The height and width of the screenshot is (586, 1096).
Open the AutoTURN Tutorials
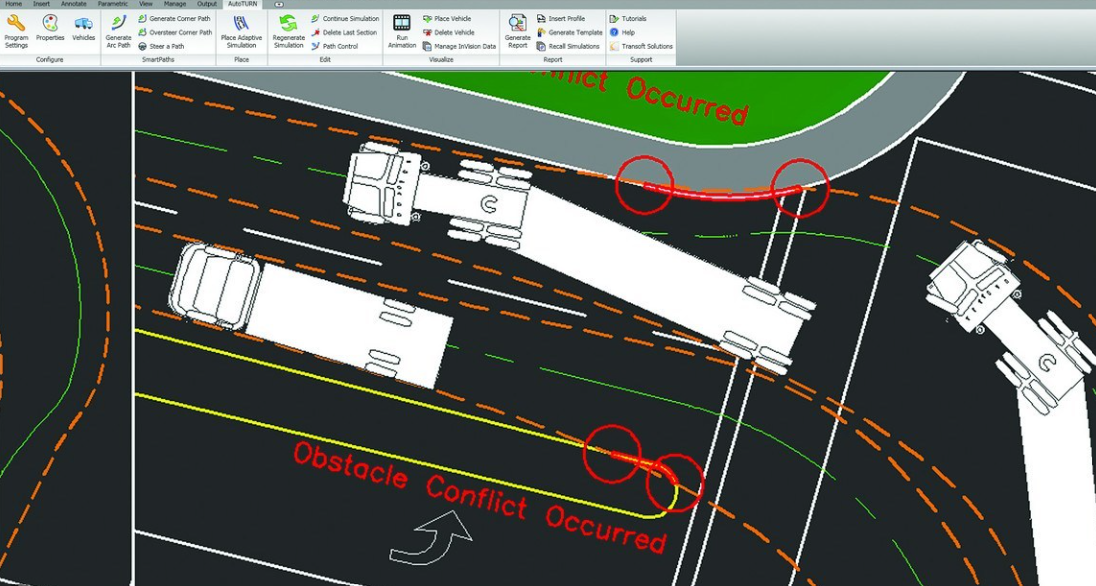(633, 18)
